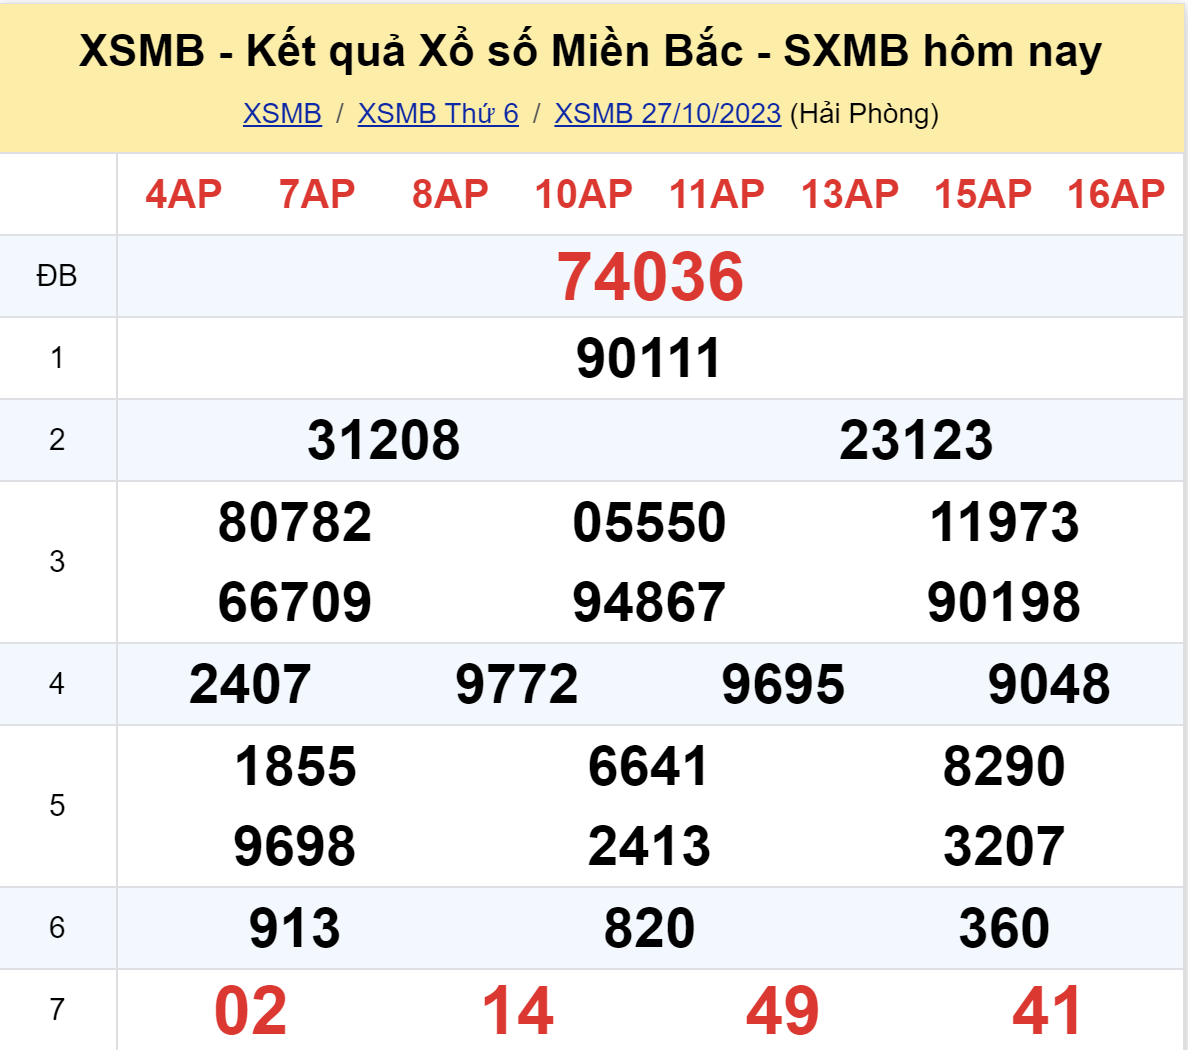Screen dimensions: 1188x1050
Task: Select third prize number 11973
Action: (1004, 522)
